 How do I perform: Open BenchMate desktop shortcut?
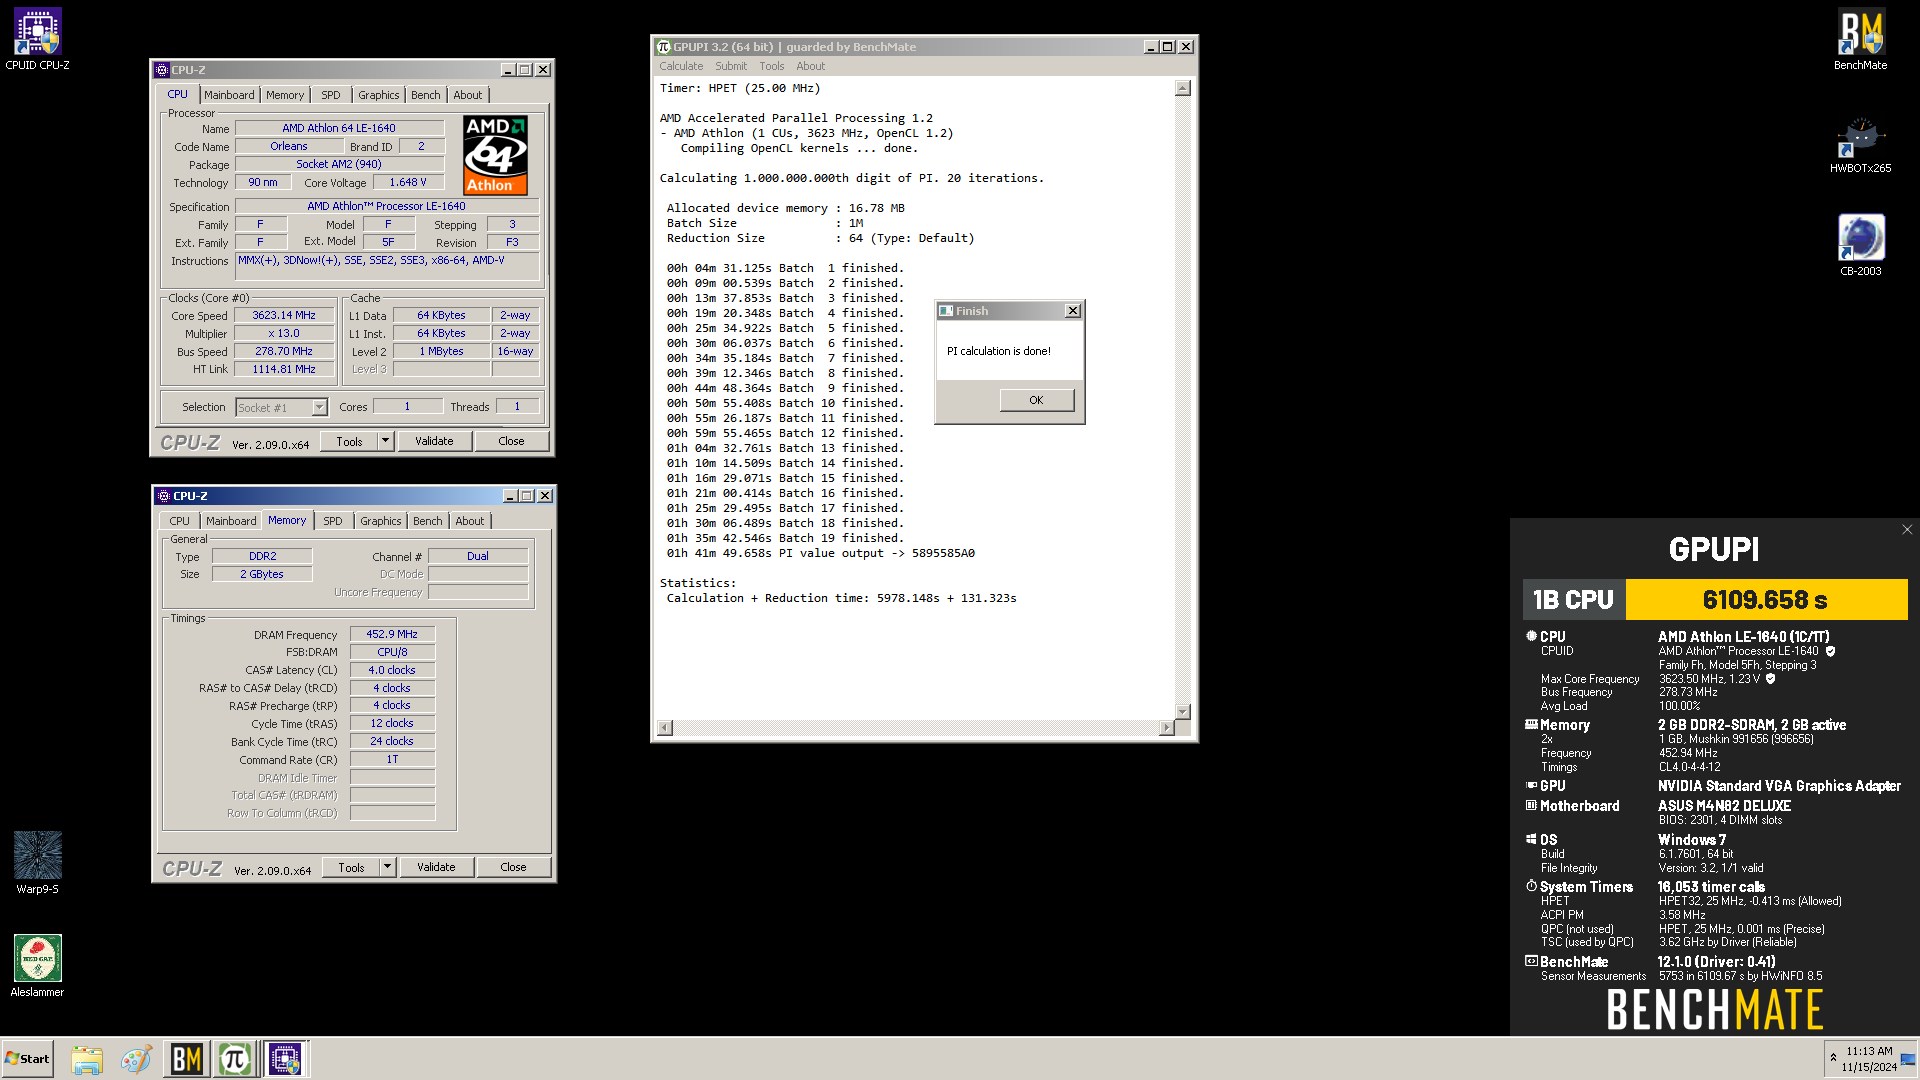1860,39
